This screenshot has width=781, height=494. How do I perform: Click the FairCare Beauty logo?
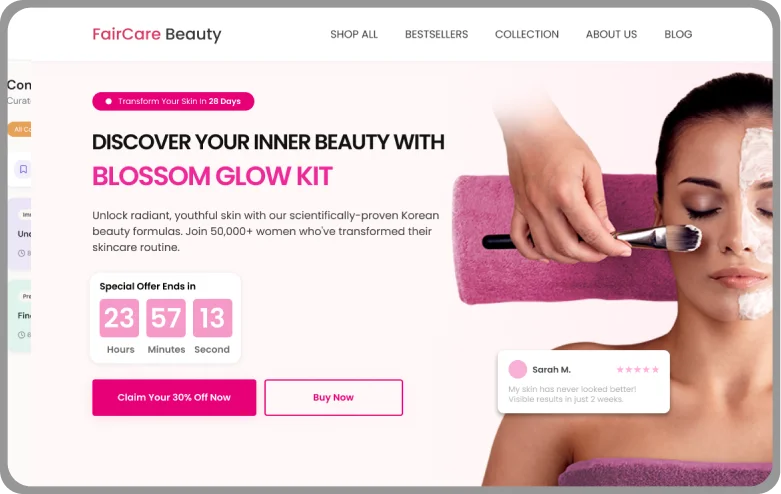(x=157, y=34)
